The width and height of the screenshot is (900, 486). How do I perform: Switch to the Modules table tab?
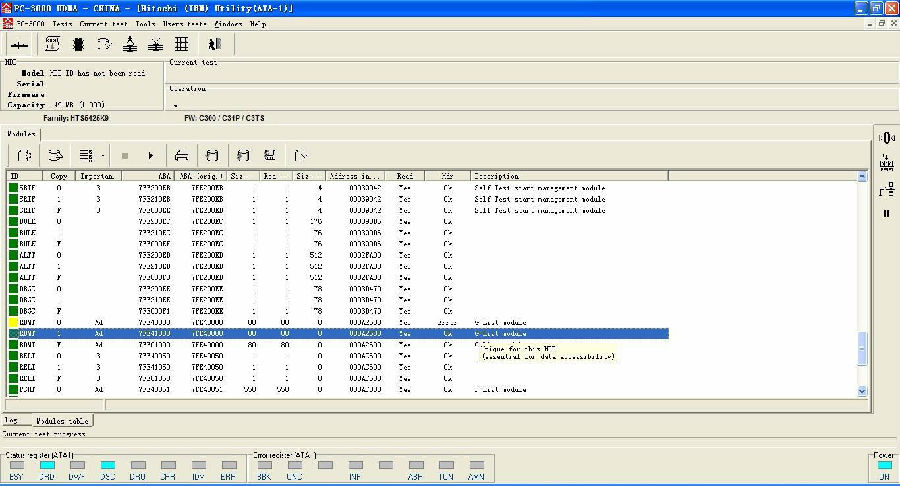62,421
